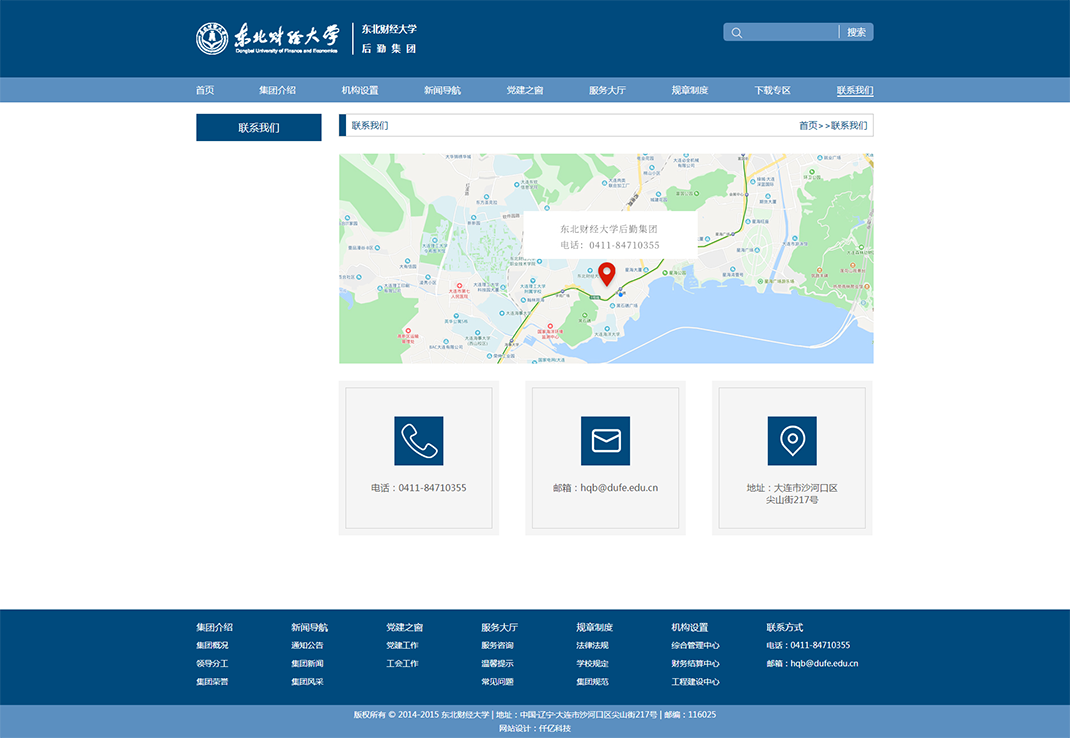Click the university logo in the header
1070x738 pixels.
click(x=268, y=38)
